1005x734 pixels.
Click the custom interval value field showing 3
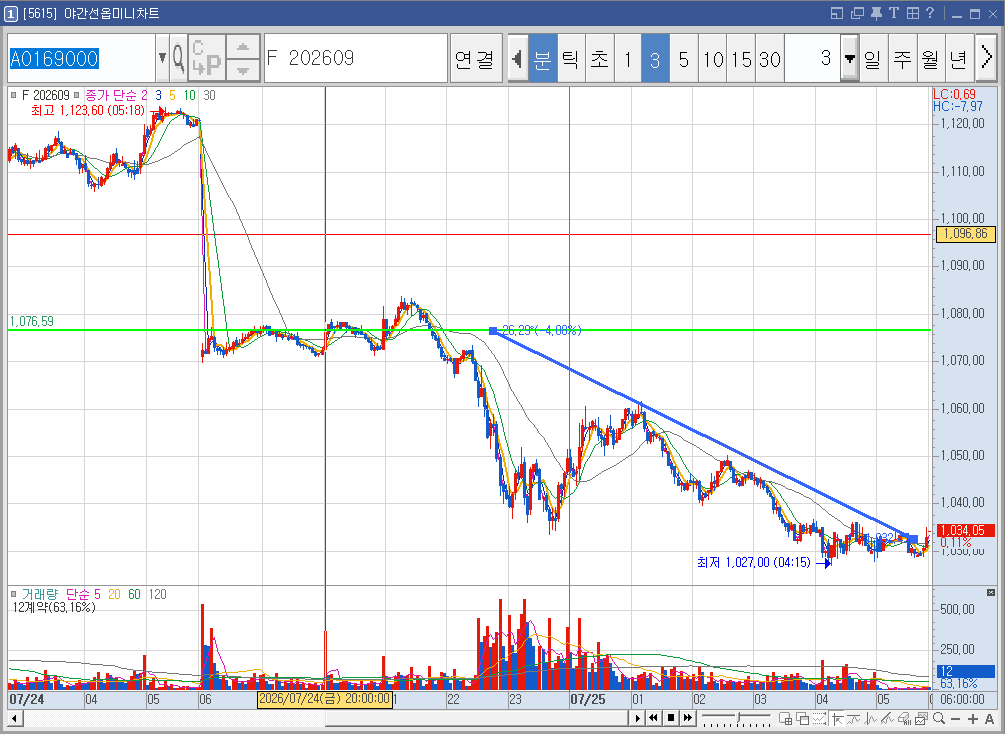pyautogui.click(x=812, y=58)
